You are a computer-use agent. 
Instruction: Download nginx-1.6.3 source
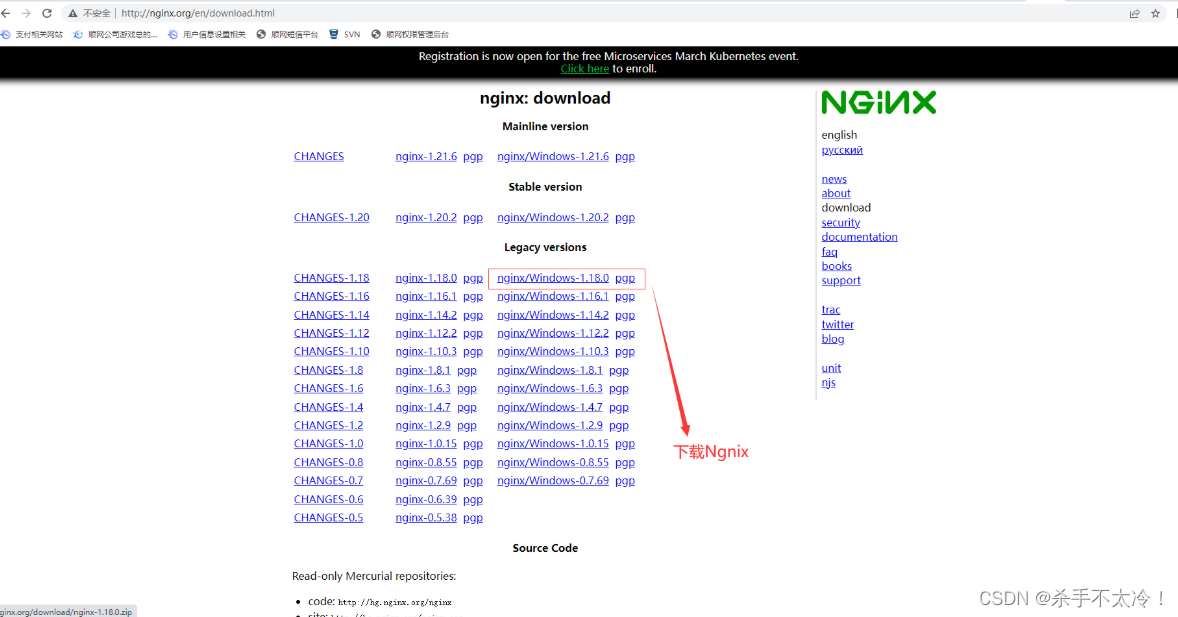423,389
